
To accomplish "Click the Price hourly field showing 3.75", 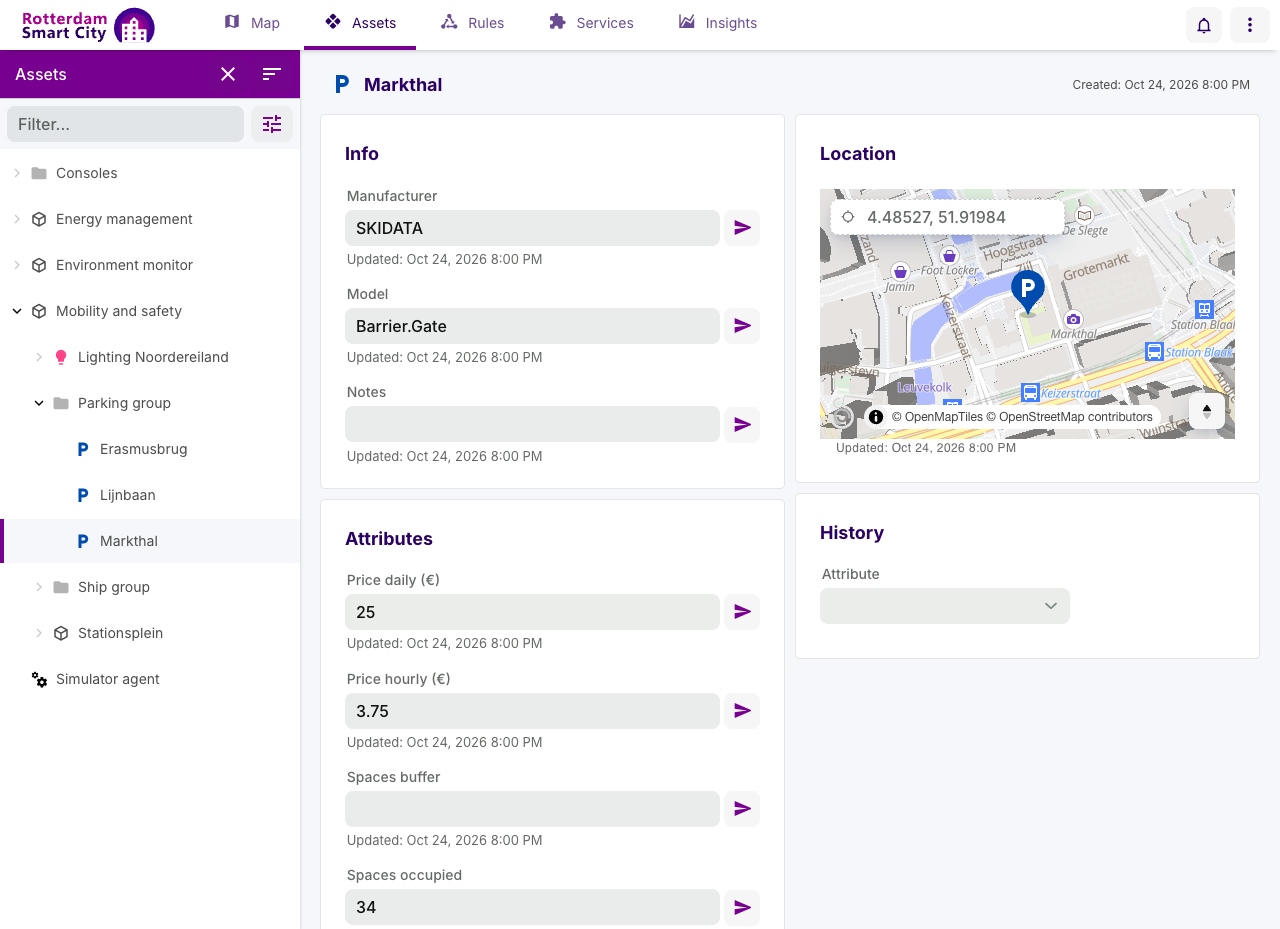I will [532, 711].
